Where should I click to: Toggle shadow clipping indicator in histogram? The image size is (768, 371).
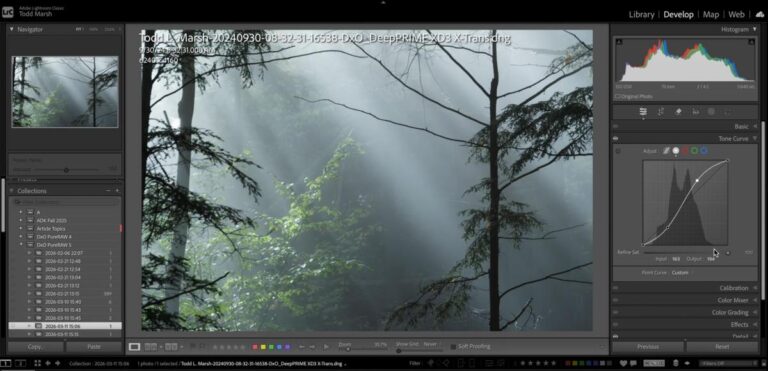(619, 42)
